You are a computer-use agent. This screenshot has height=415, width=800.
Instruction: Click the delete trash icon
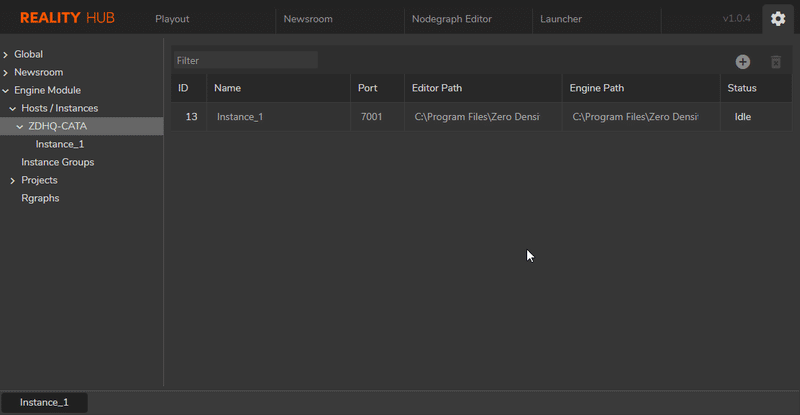(x=776, y=62)
